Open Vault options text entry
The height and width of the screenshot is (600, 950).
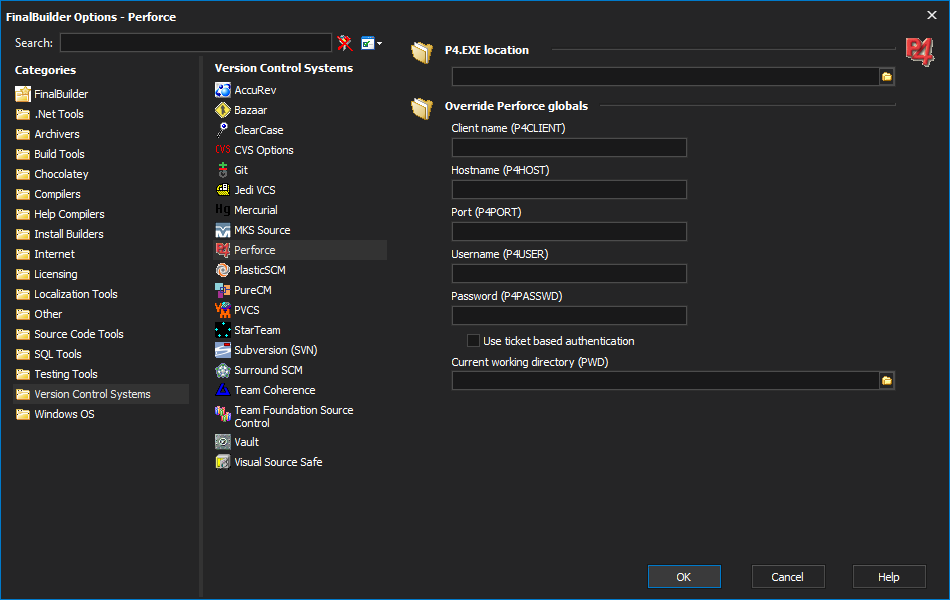pos(247,442)
